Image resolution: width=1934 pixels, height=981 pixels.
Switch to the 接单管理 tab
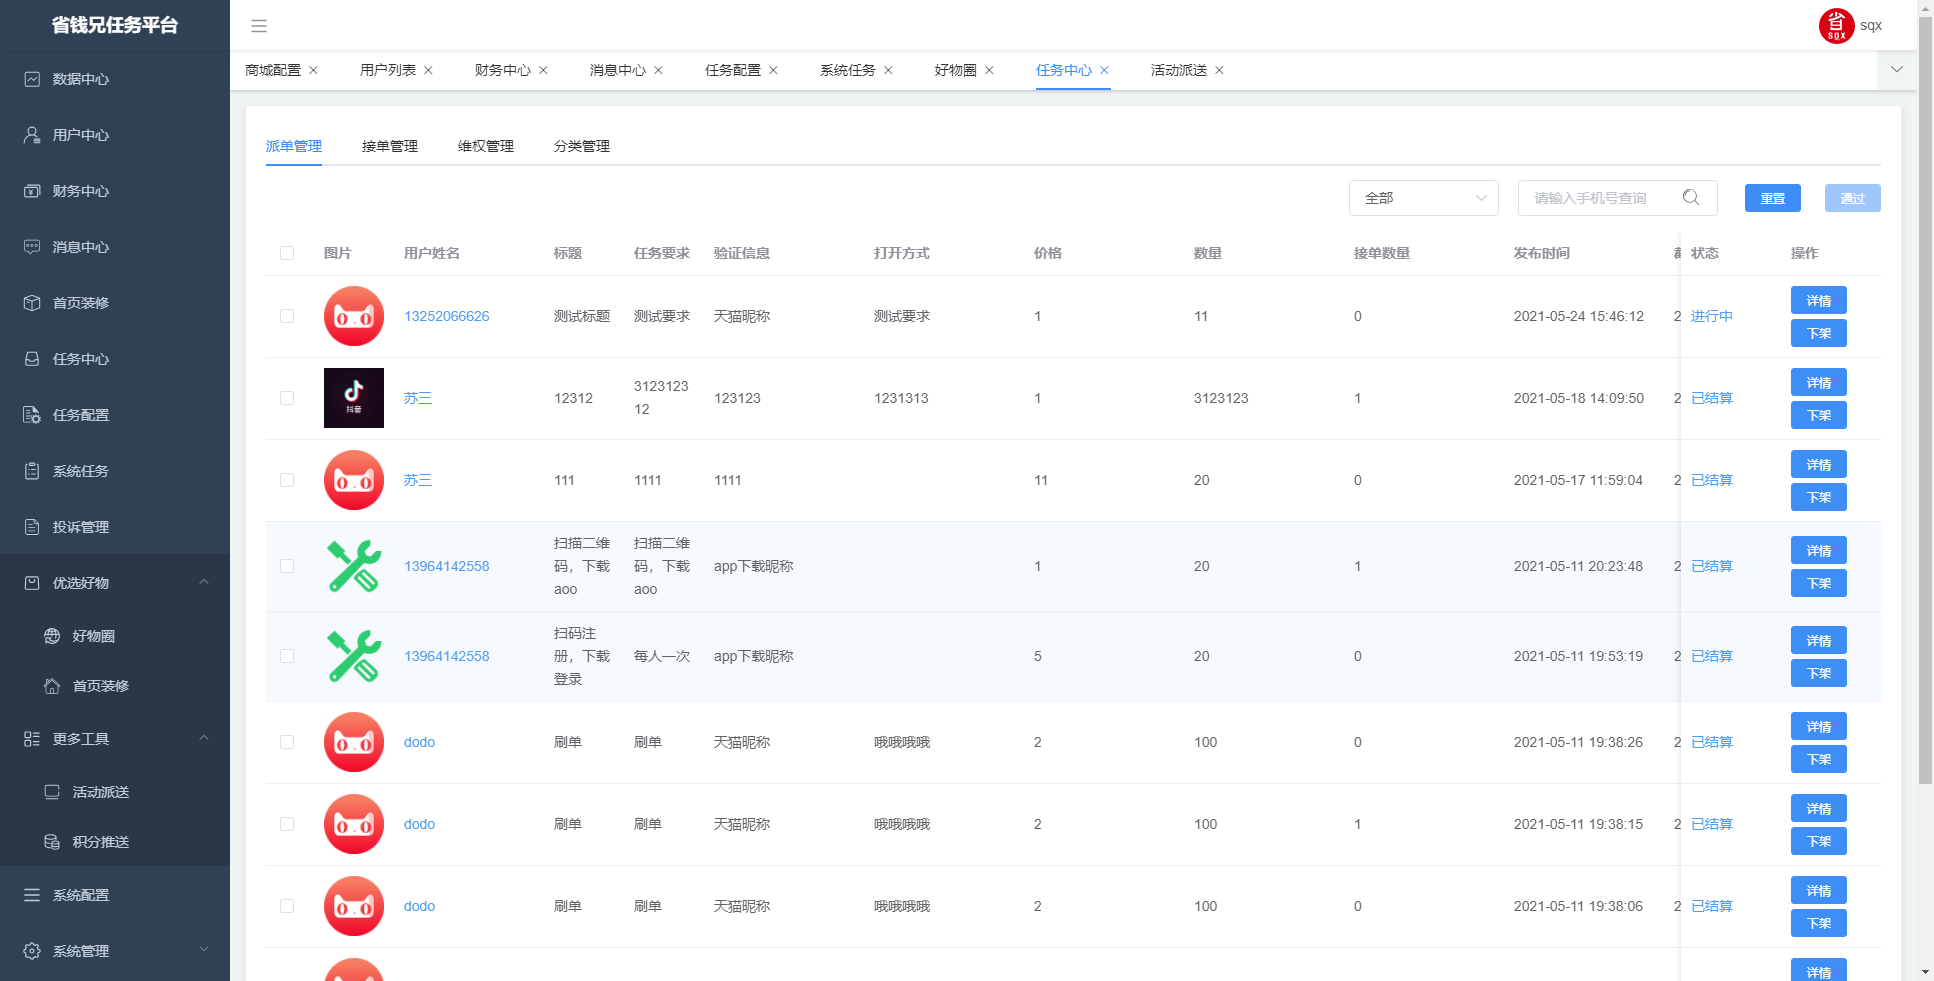coord(390,146)
